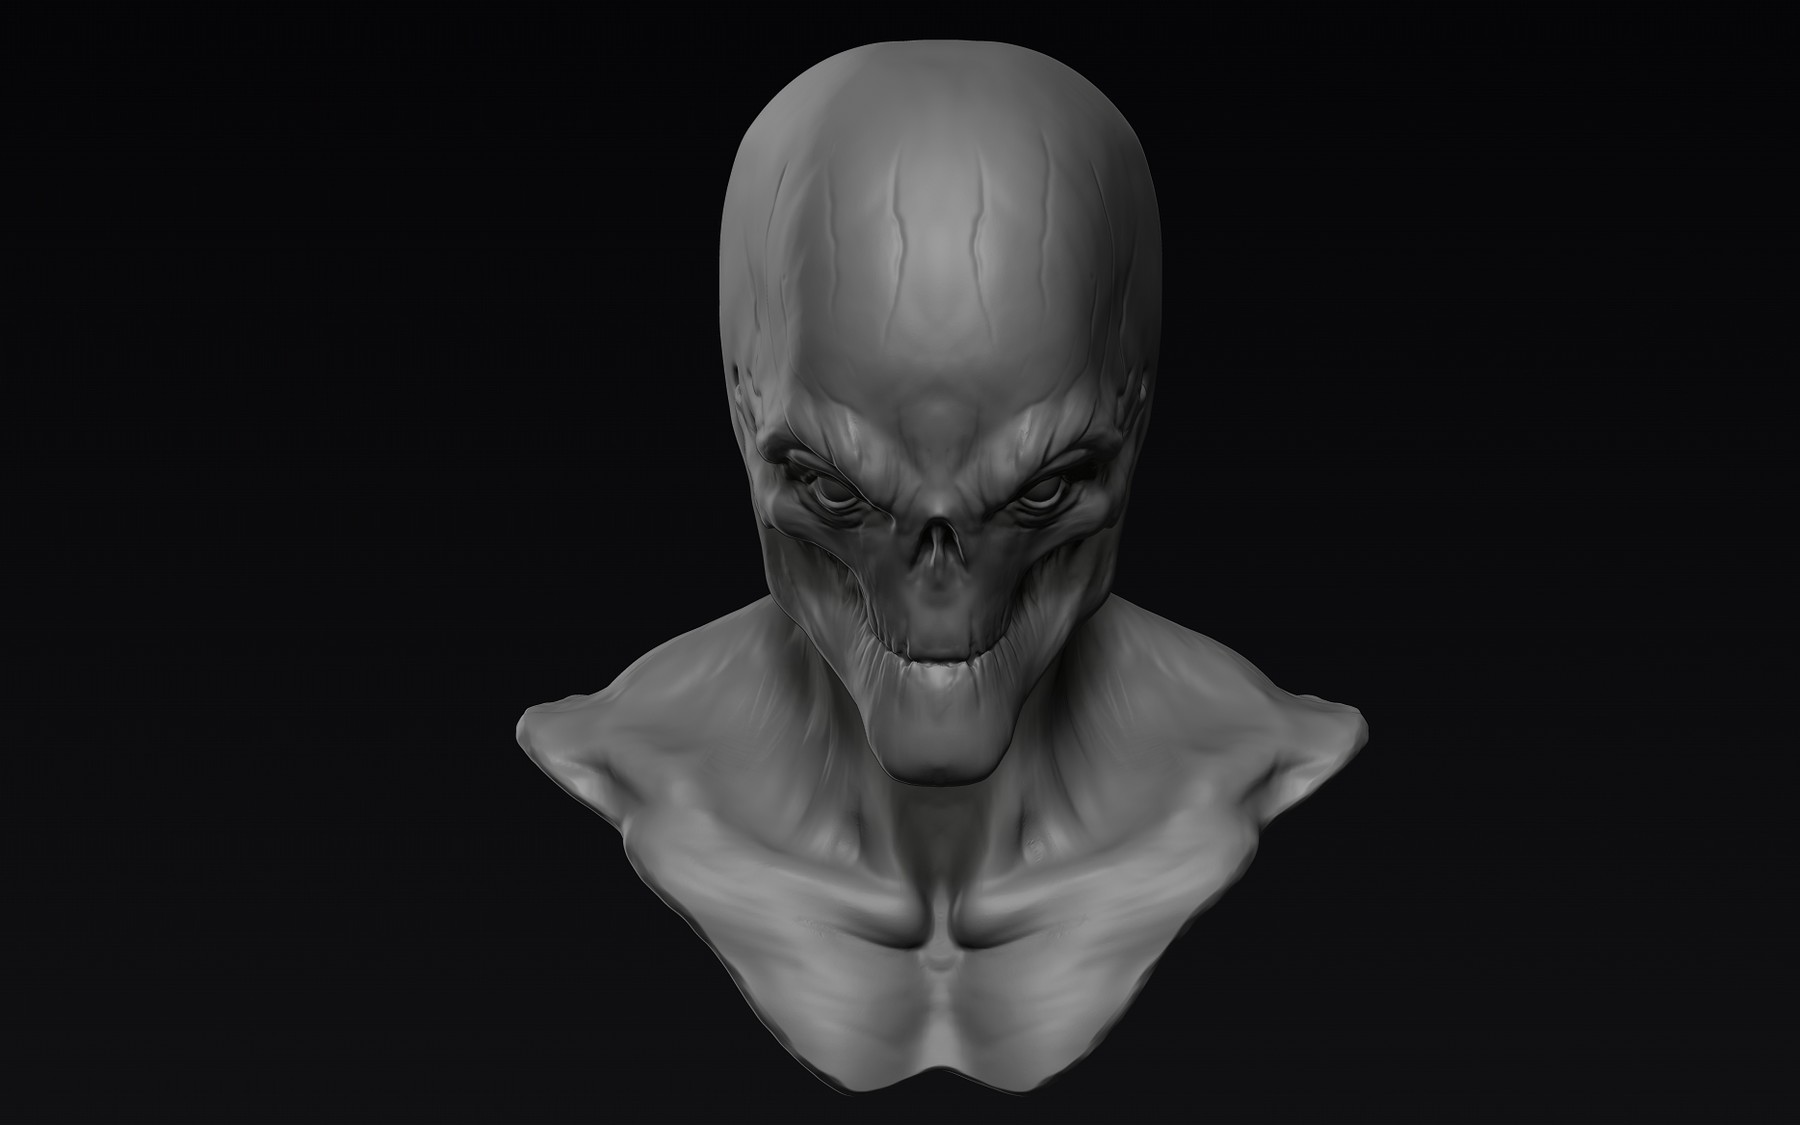Click the alien's mouth area
Viewport: 1800px width, 1125px height.
935,655
